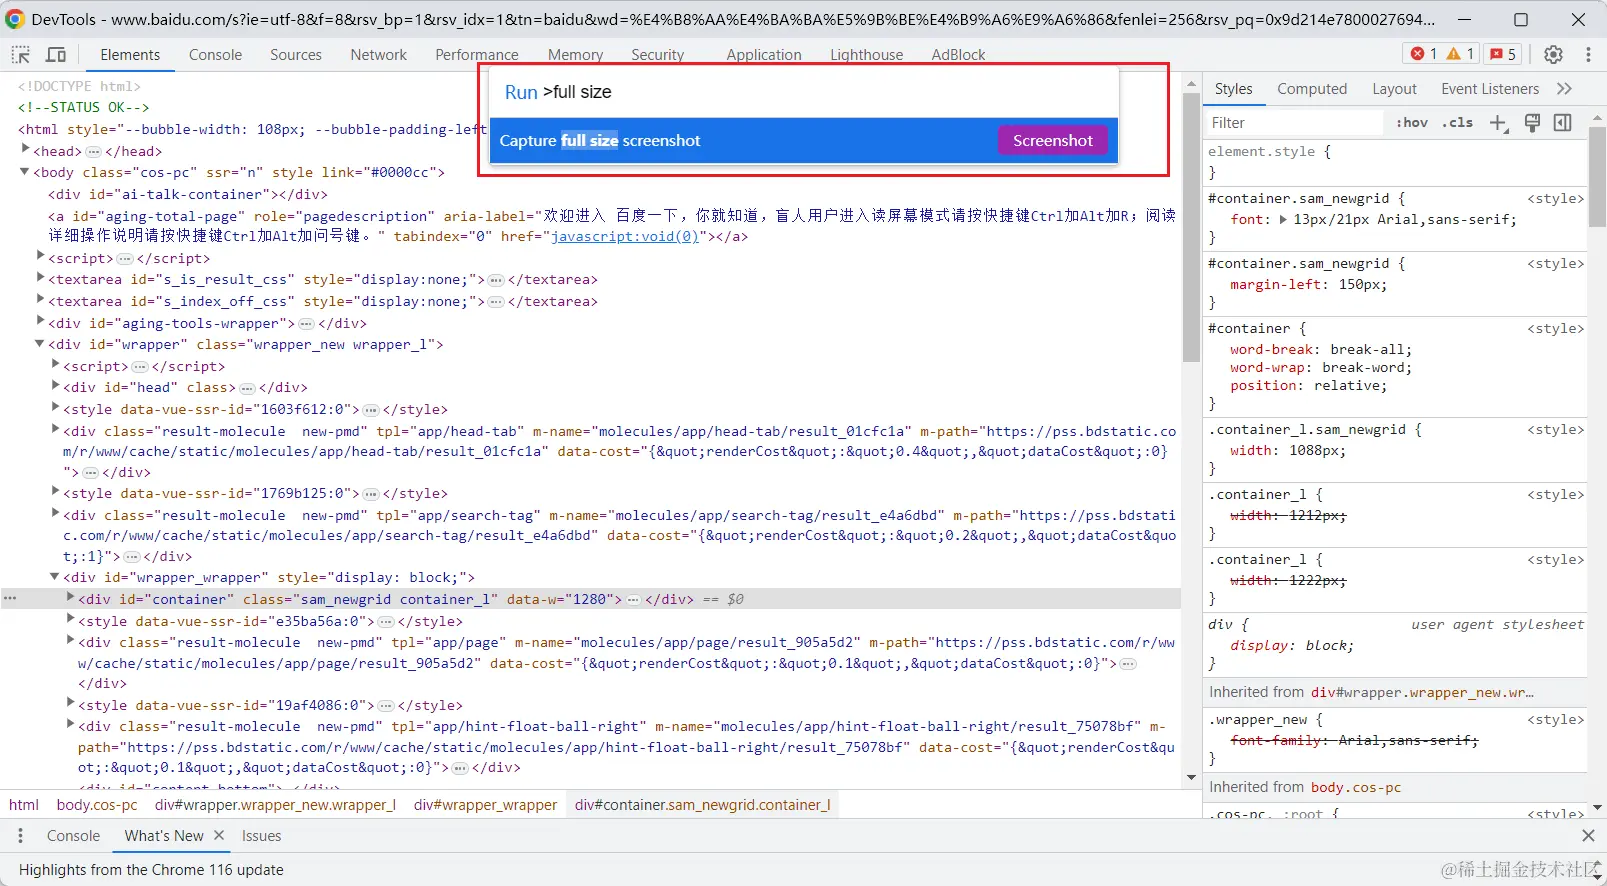The width and height of the screenshot is (1607, 886).
Task: Select html in the breadcrumb bar
Action: coord(24,805)
